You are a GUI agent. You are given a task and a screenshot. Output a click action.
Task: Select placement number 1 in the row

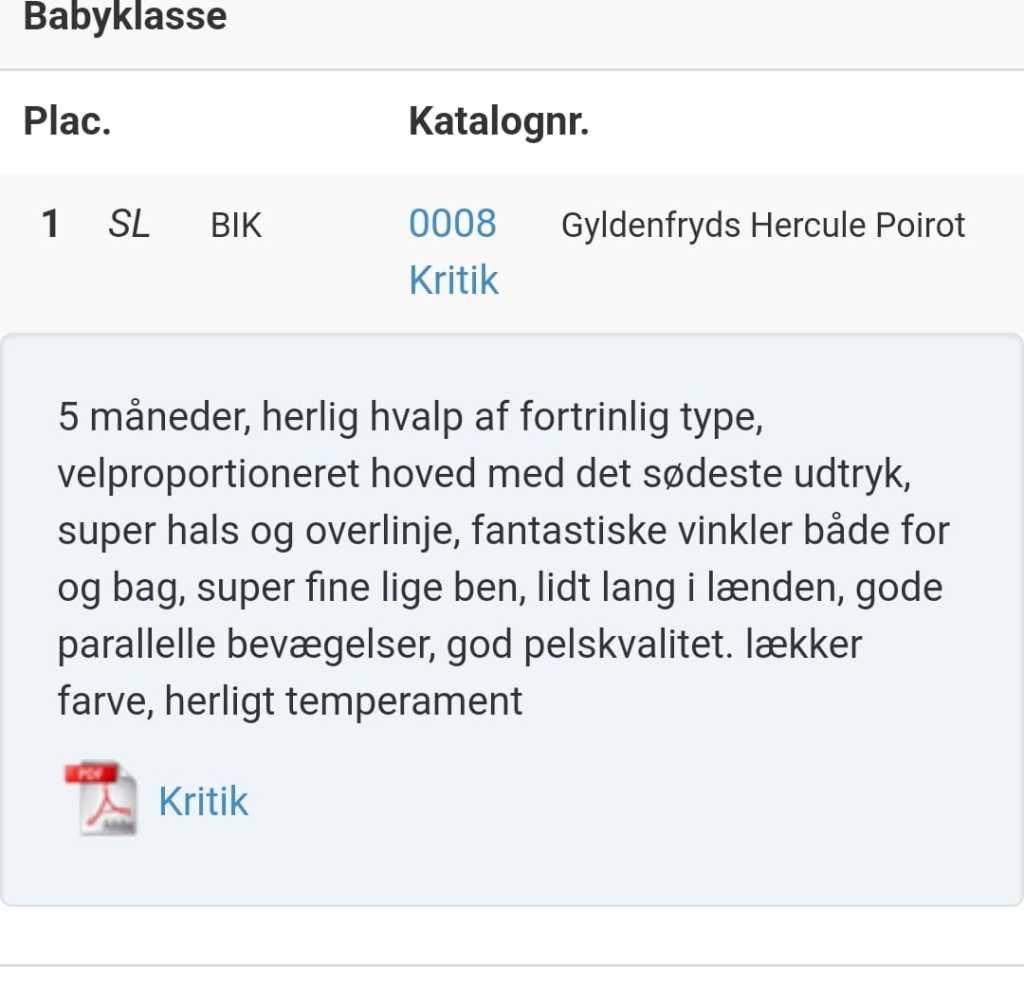pyautogui.click(x=50, y=225)
